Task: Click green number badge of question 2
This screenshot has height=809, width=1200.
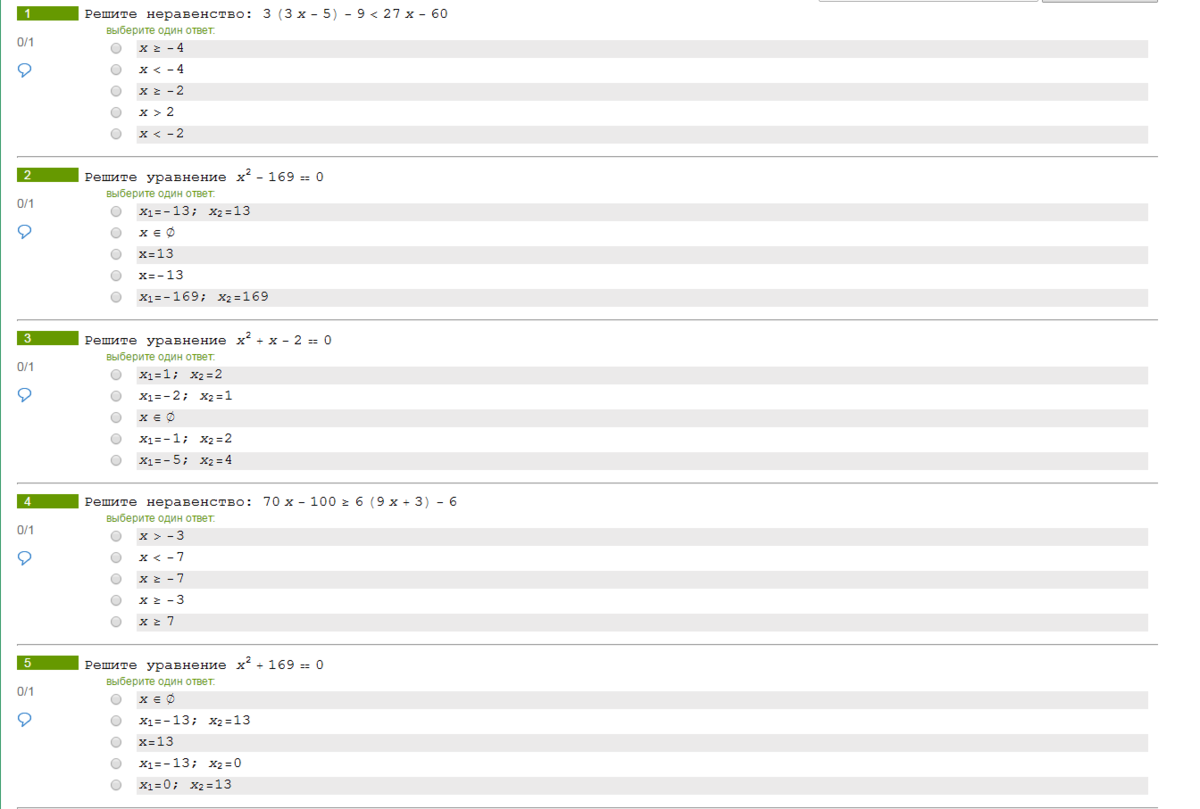Action: [x=48, y=175]
